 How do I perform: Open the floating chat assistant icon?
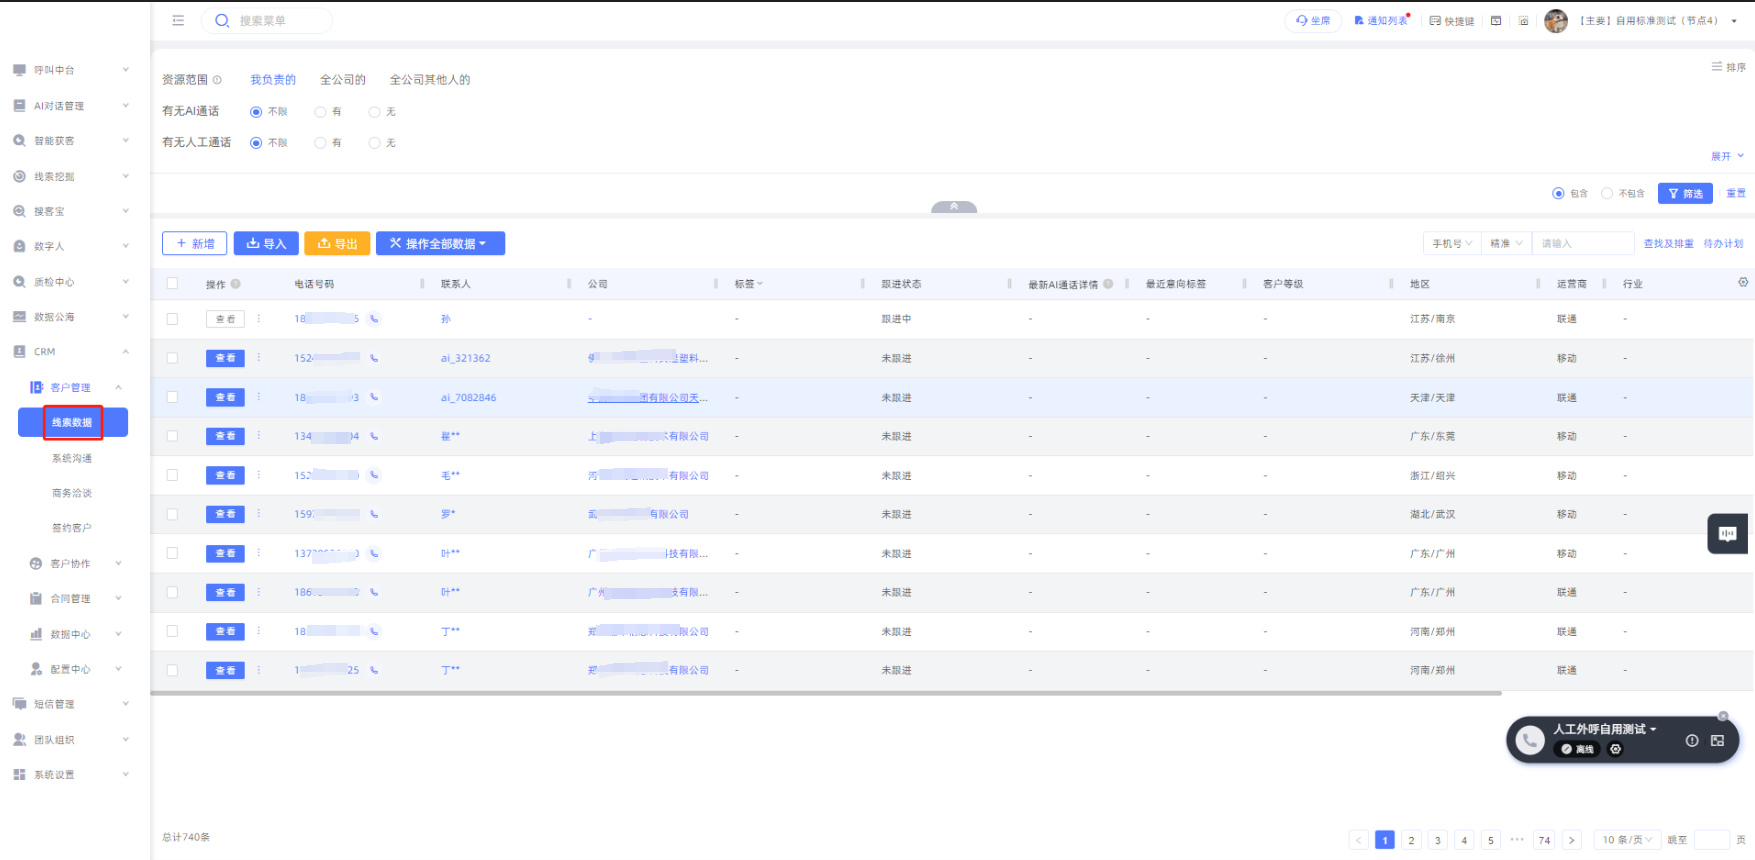coord(1727,534)
